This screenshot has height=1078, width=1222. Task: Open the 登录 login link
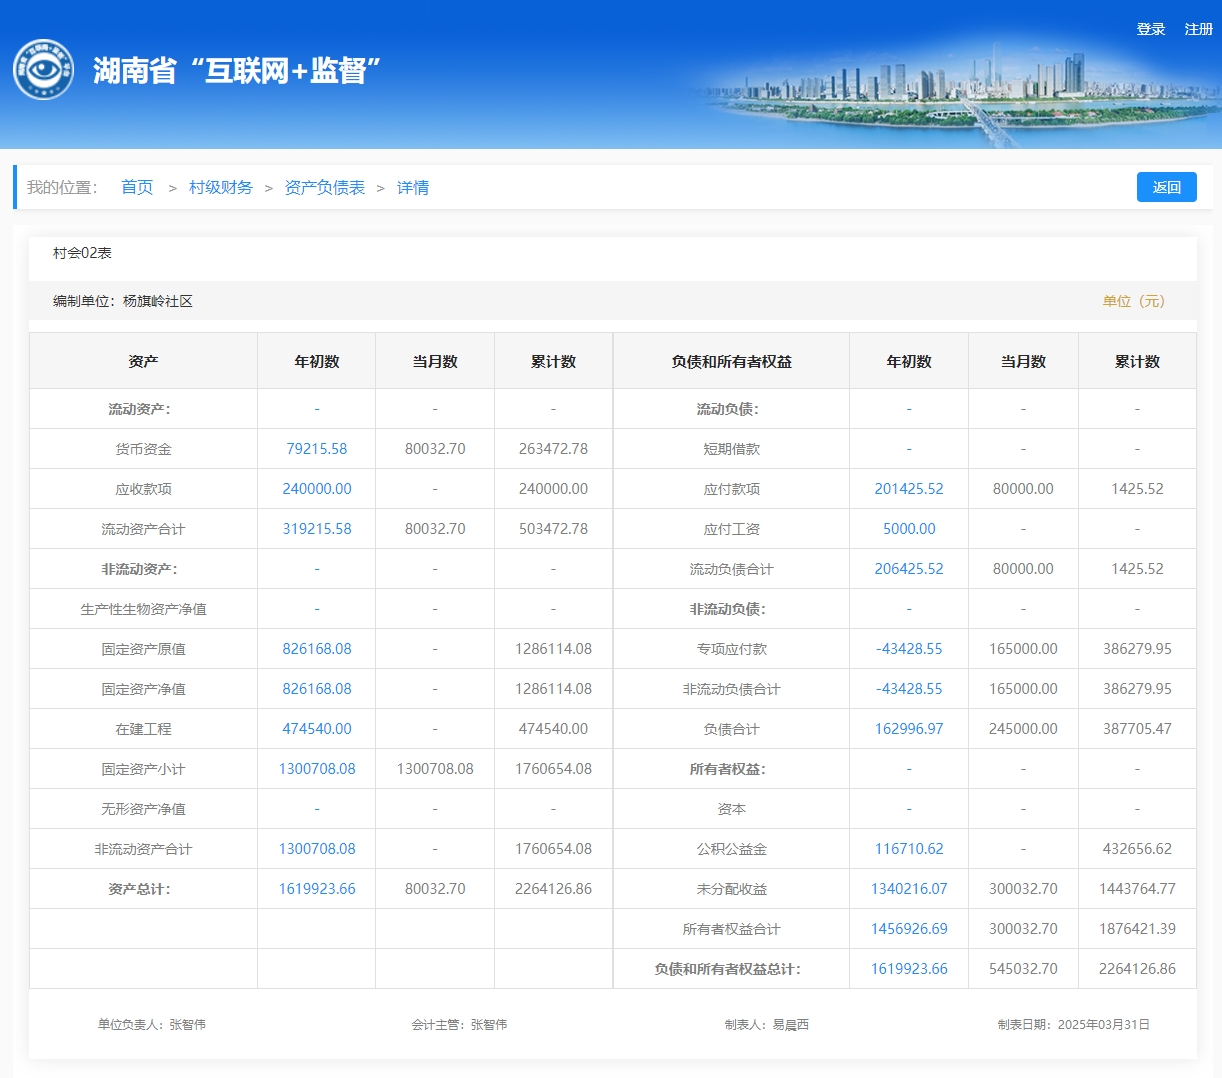(x=1151, y=29)
